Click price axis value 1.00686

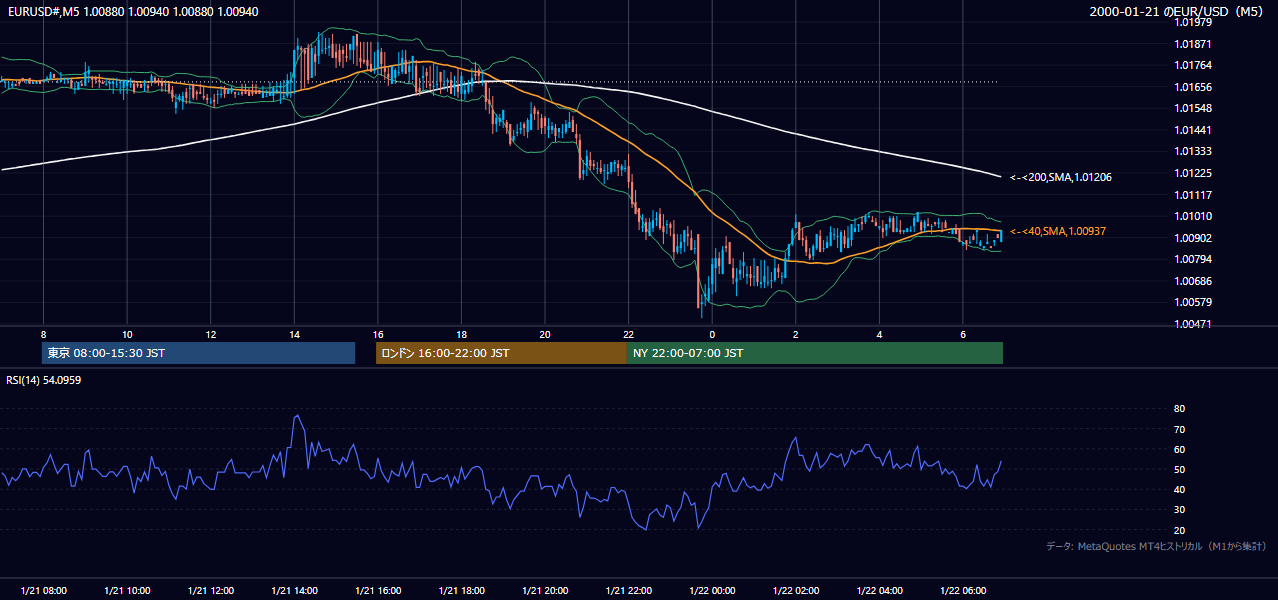coord(1193,281)
